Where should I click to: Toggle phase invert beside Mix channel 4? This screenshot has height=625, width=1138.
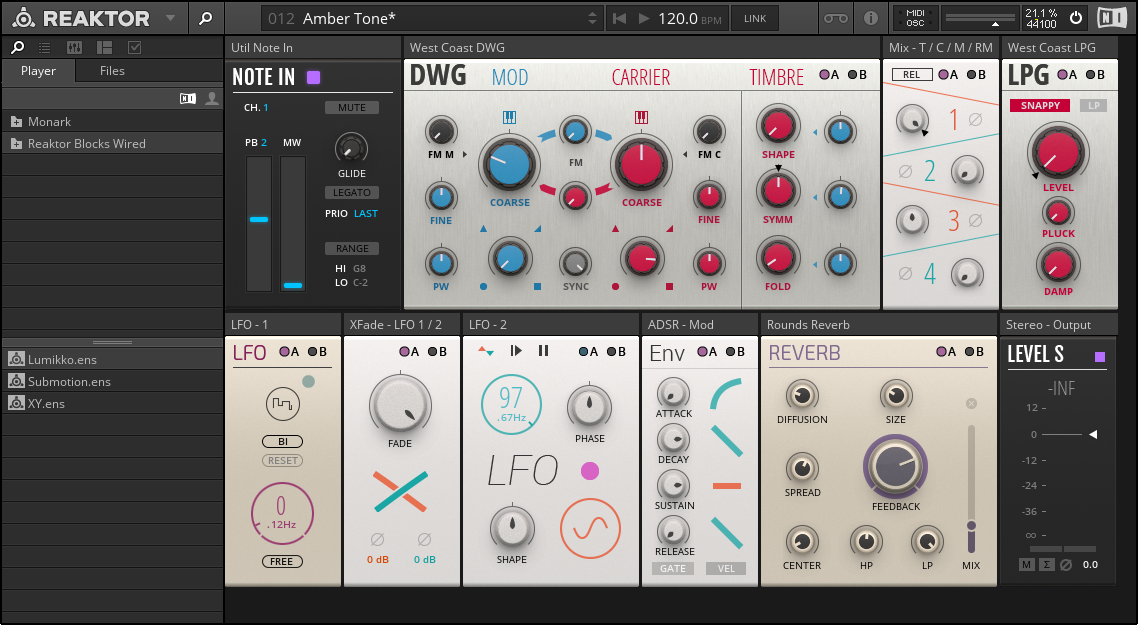point(905,274)
